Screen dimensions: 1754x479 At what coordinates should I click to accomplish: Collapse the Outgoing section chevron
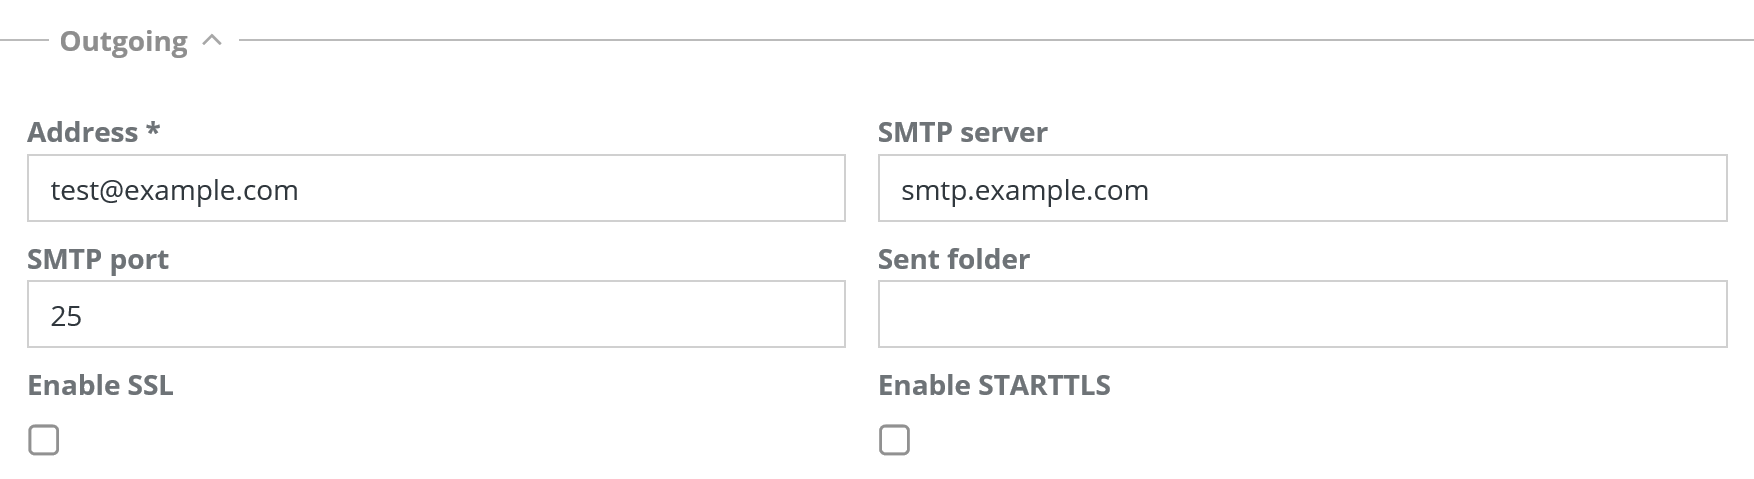pyautogui.click(x=211, y=41)
